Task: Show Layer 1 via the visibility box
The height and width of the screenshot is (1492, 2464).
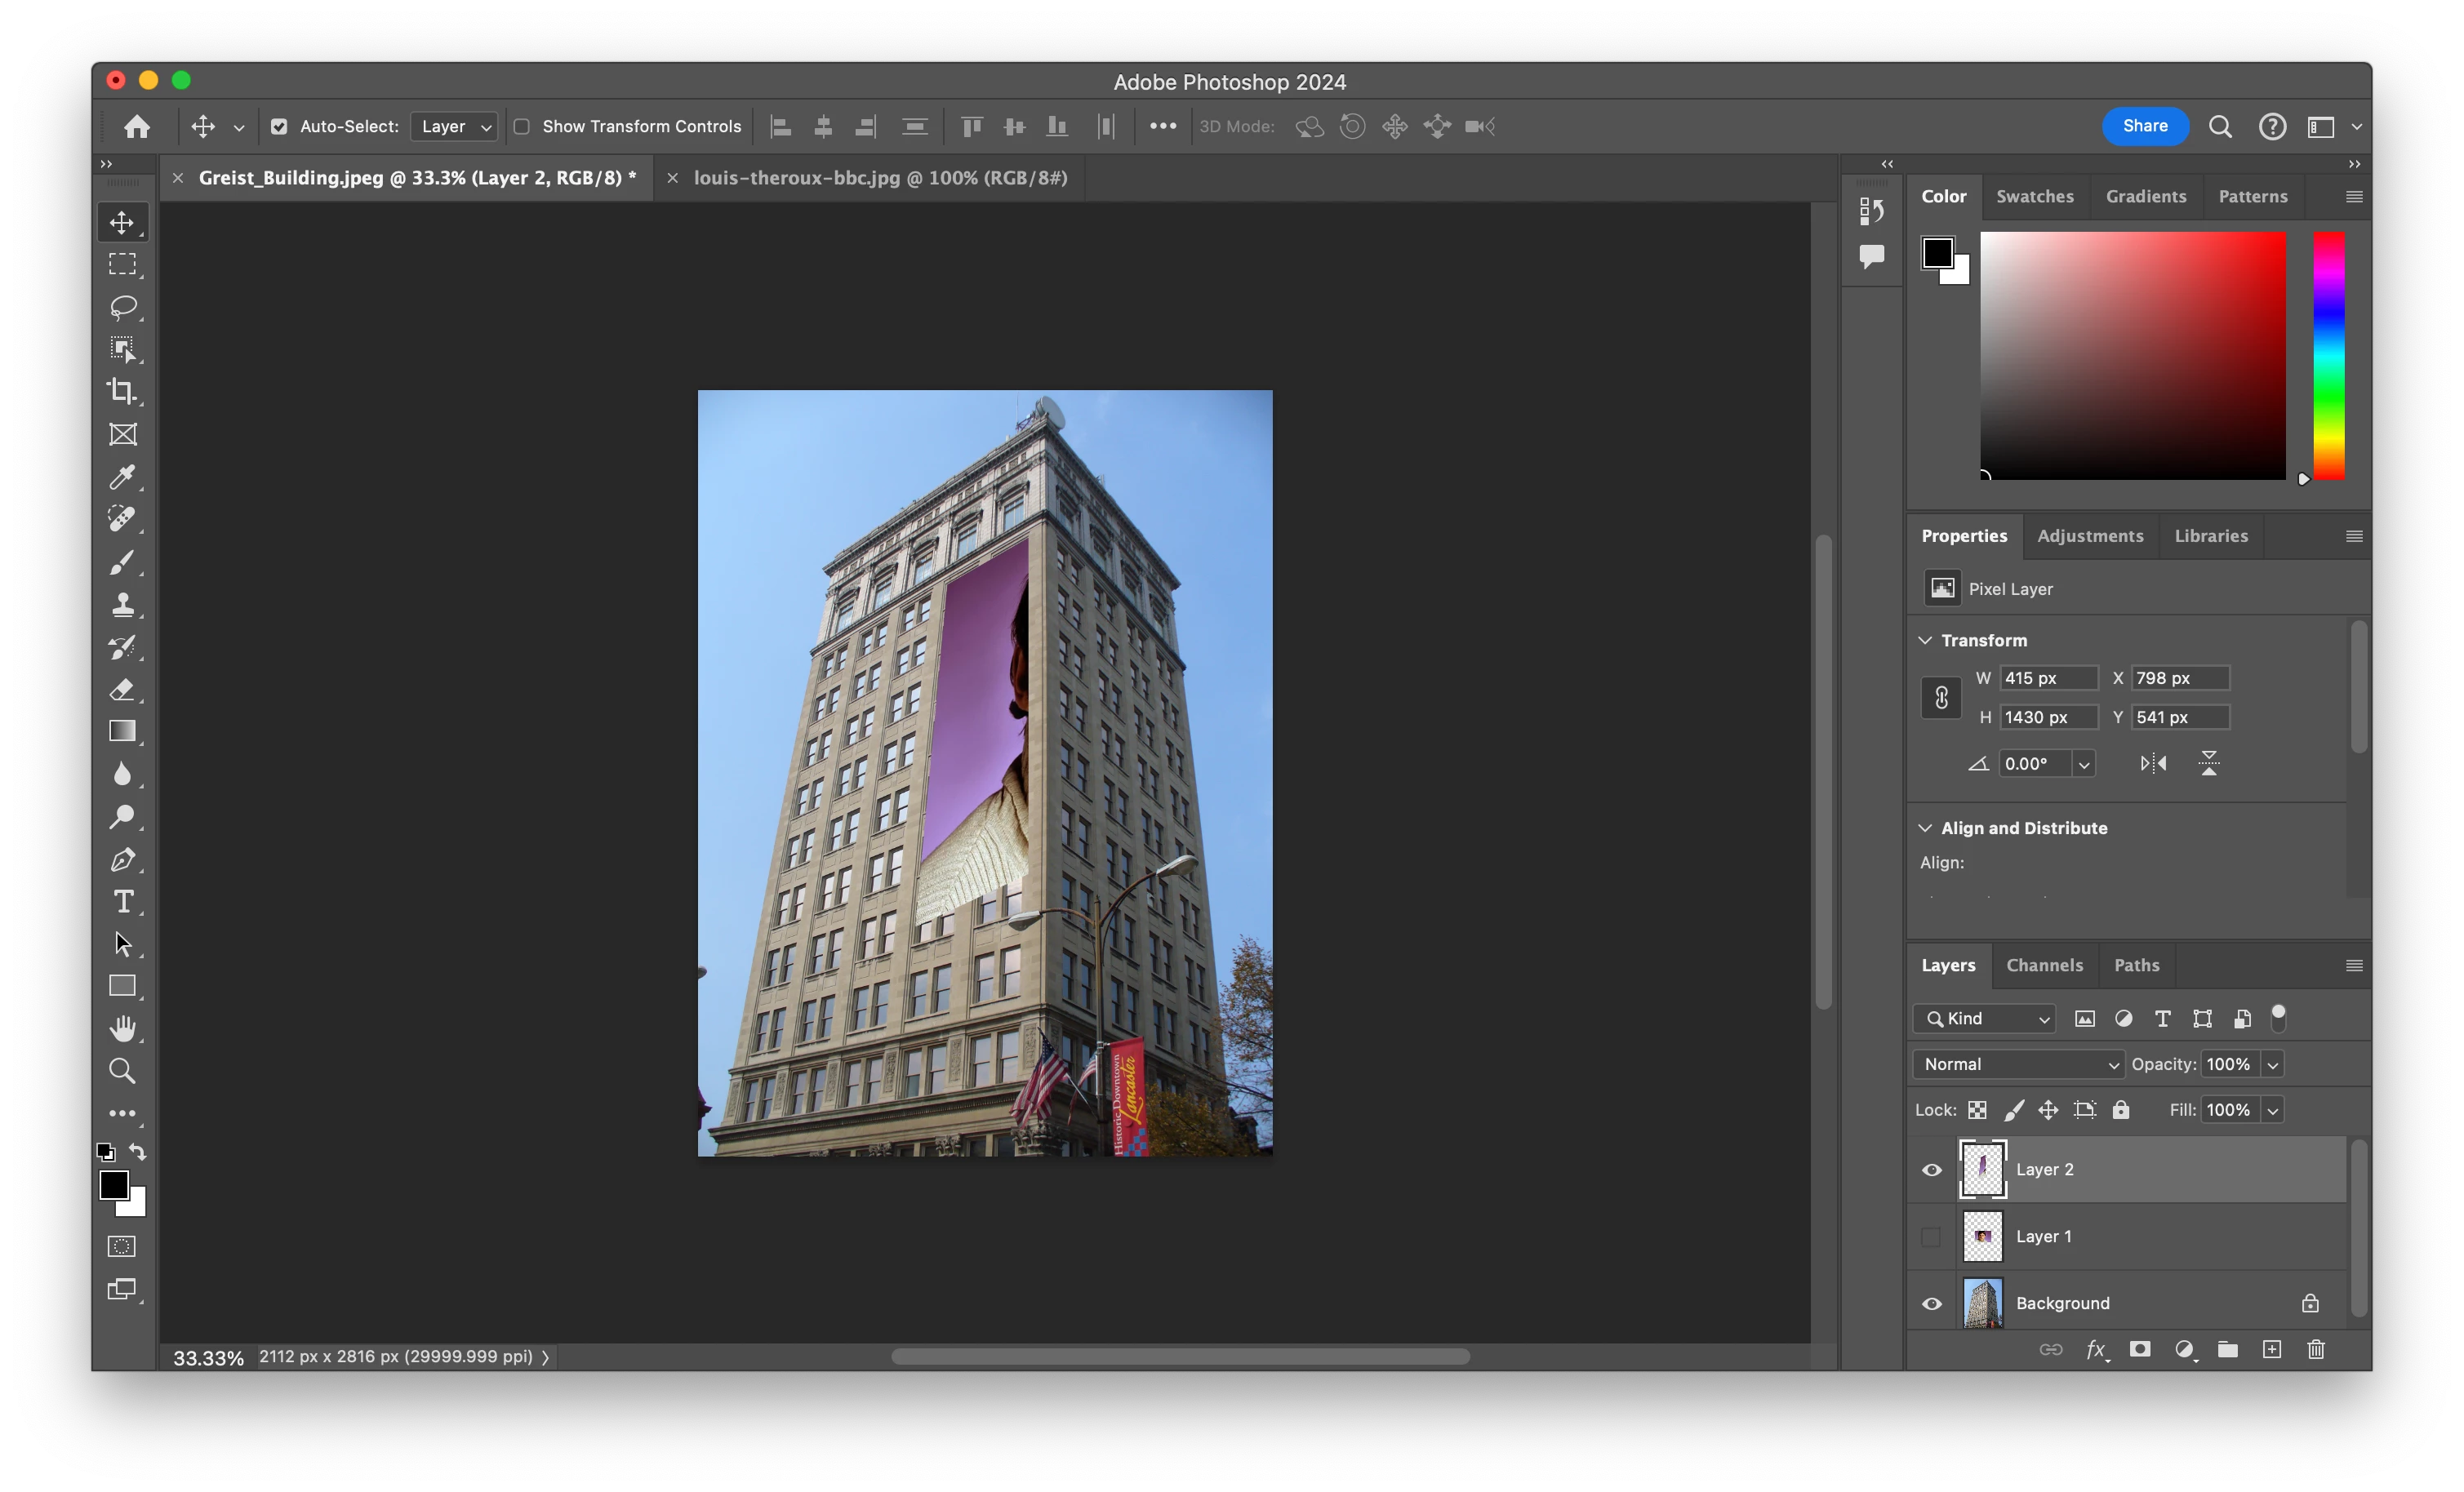Action: click(x=1932, y=1237)
